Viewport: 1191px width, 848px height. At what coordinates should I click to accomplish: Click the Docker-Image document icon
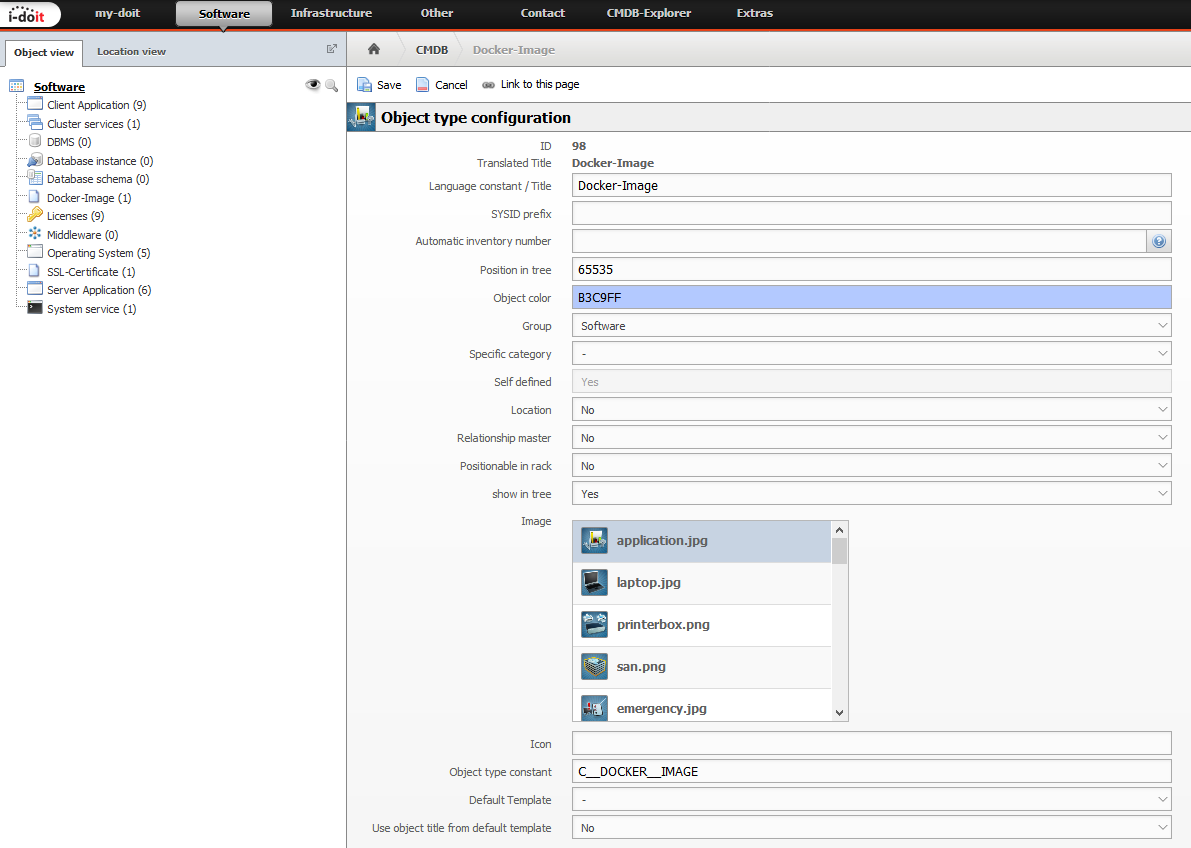coord(34,197)
